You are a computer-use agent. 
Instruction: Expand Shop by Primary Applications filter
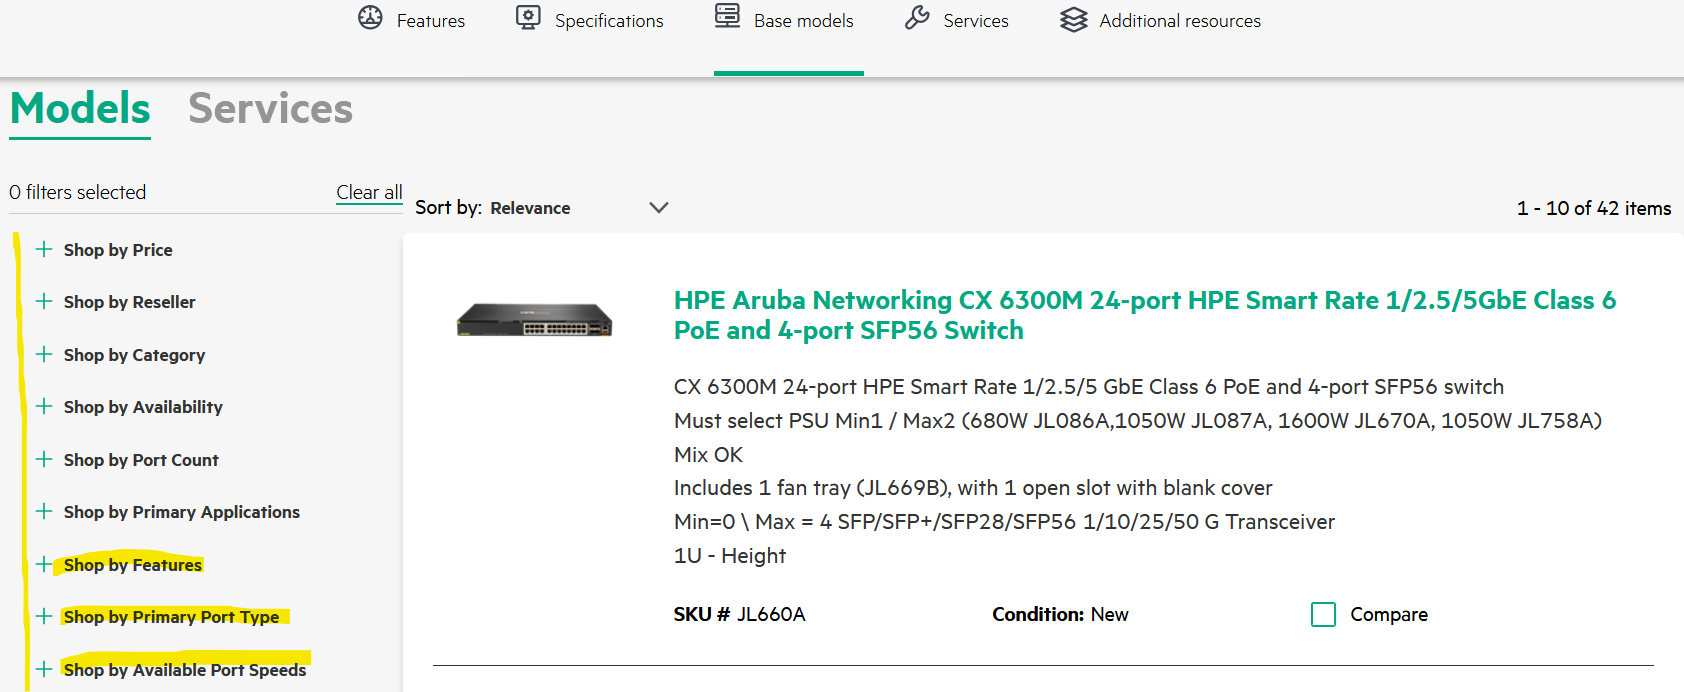(181, 512)
